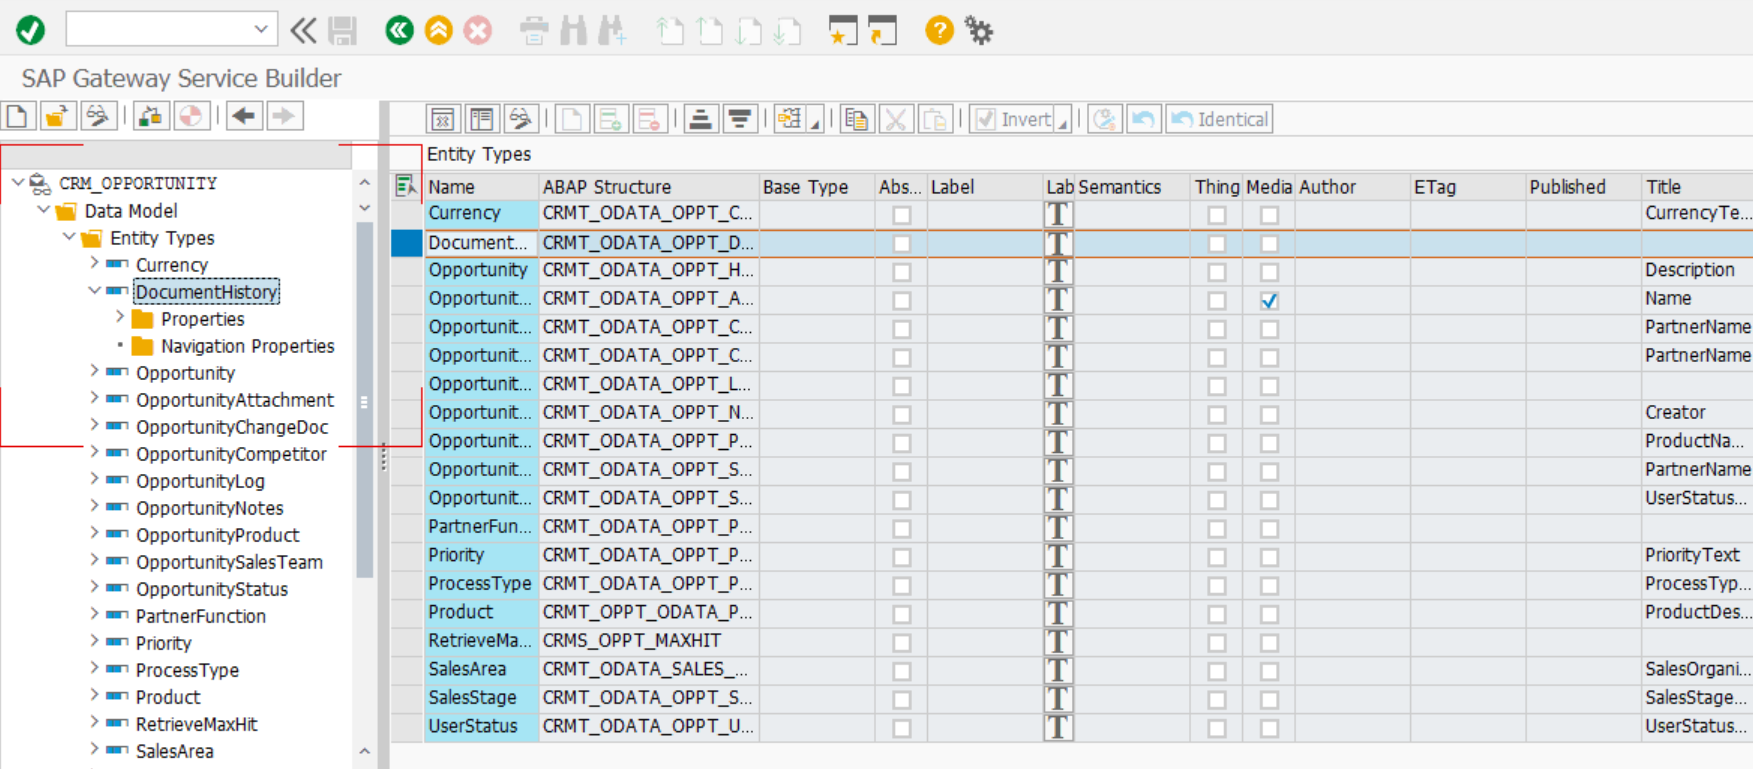This screenshot has width=1753, height=769.
Task: Open the Invert button dropdown arrow
Action: [1063, 121]
